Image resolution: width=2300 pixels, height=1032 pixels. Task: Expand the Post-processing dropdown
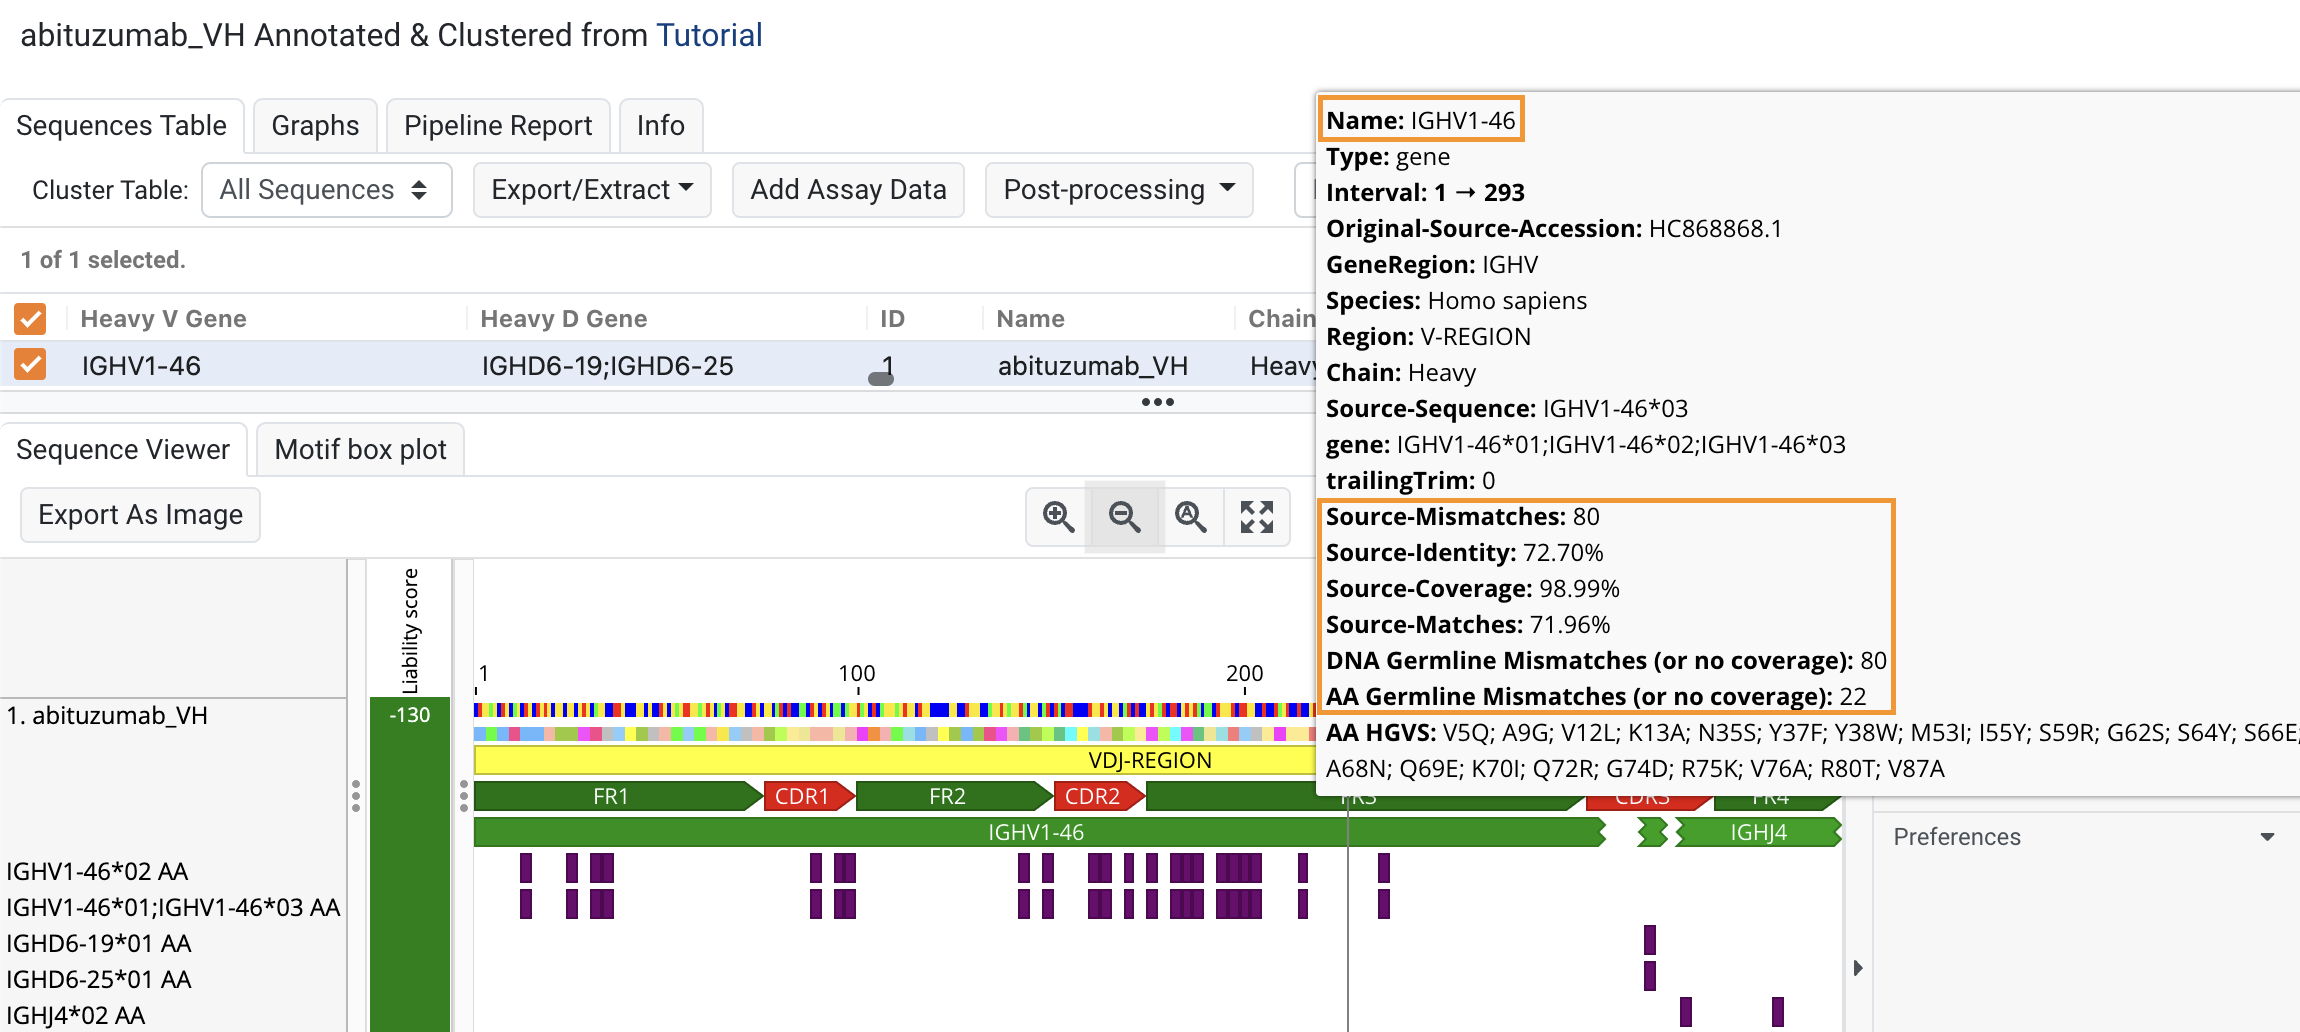click(1118, 189)
